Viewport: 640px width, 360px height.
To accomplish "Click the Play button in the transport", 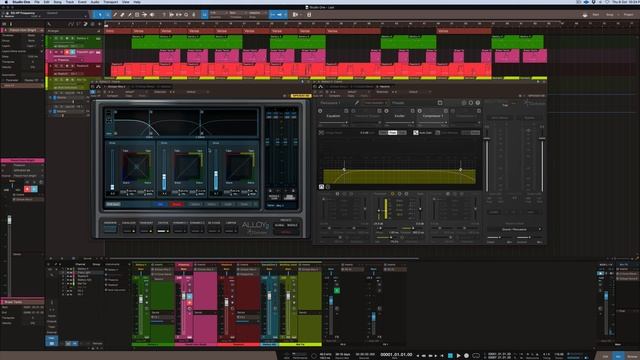I will pyautogui.click(x=458, y=356).
